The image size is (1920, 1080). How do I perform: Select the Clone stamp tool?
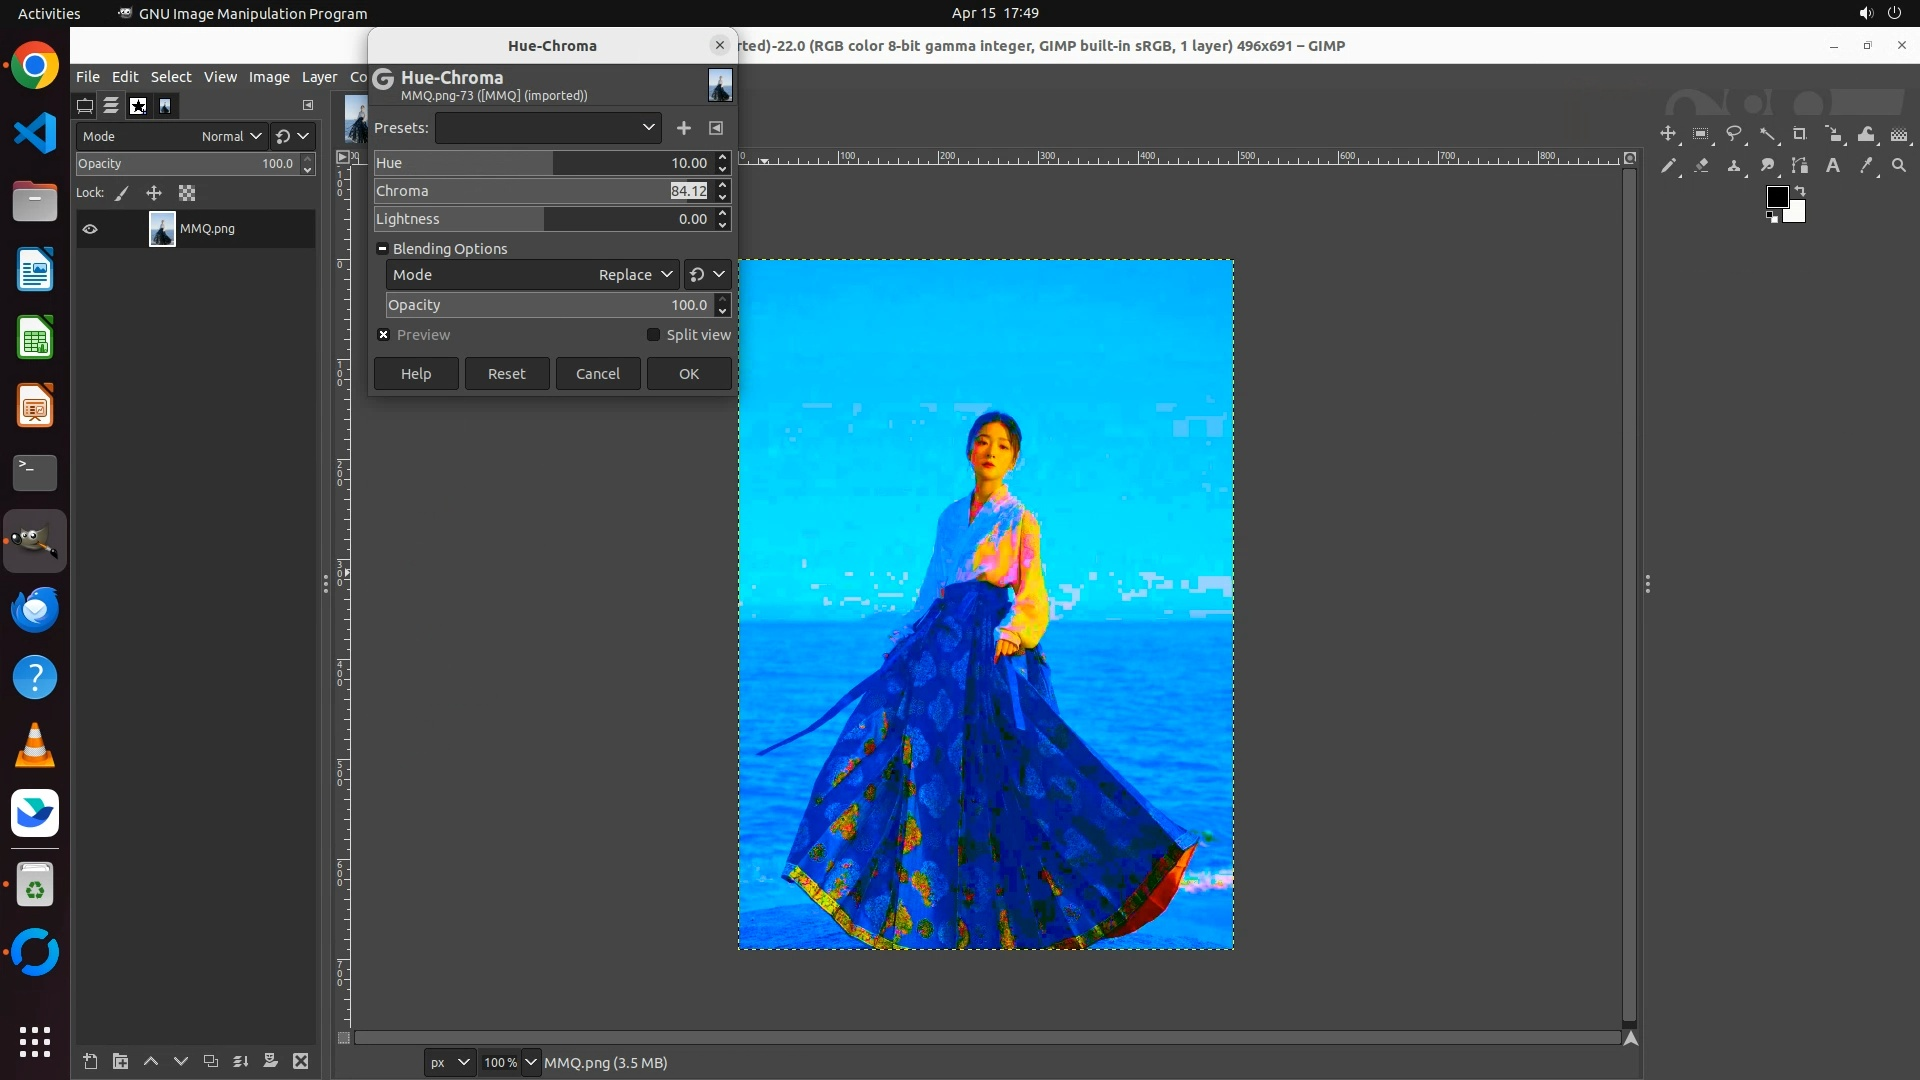click(1734, 166)
